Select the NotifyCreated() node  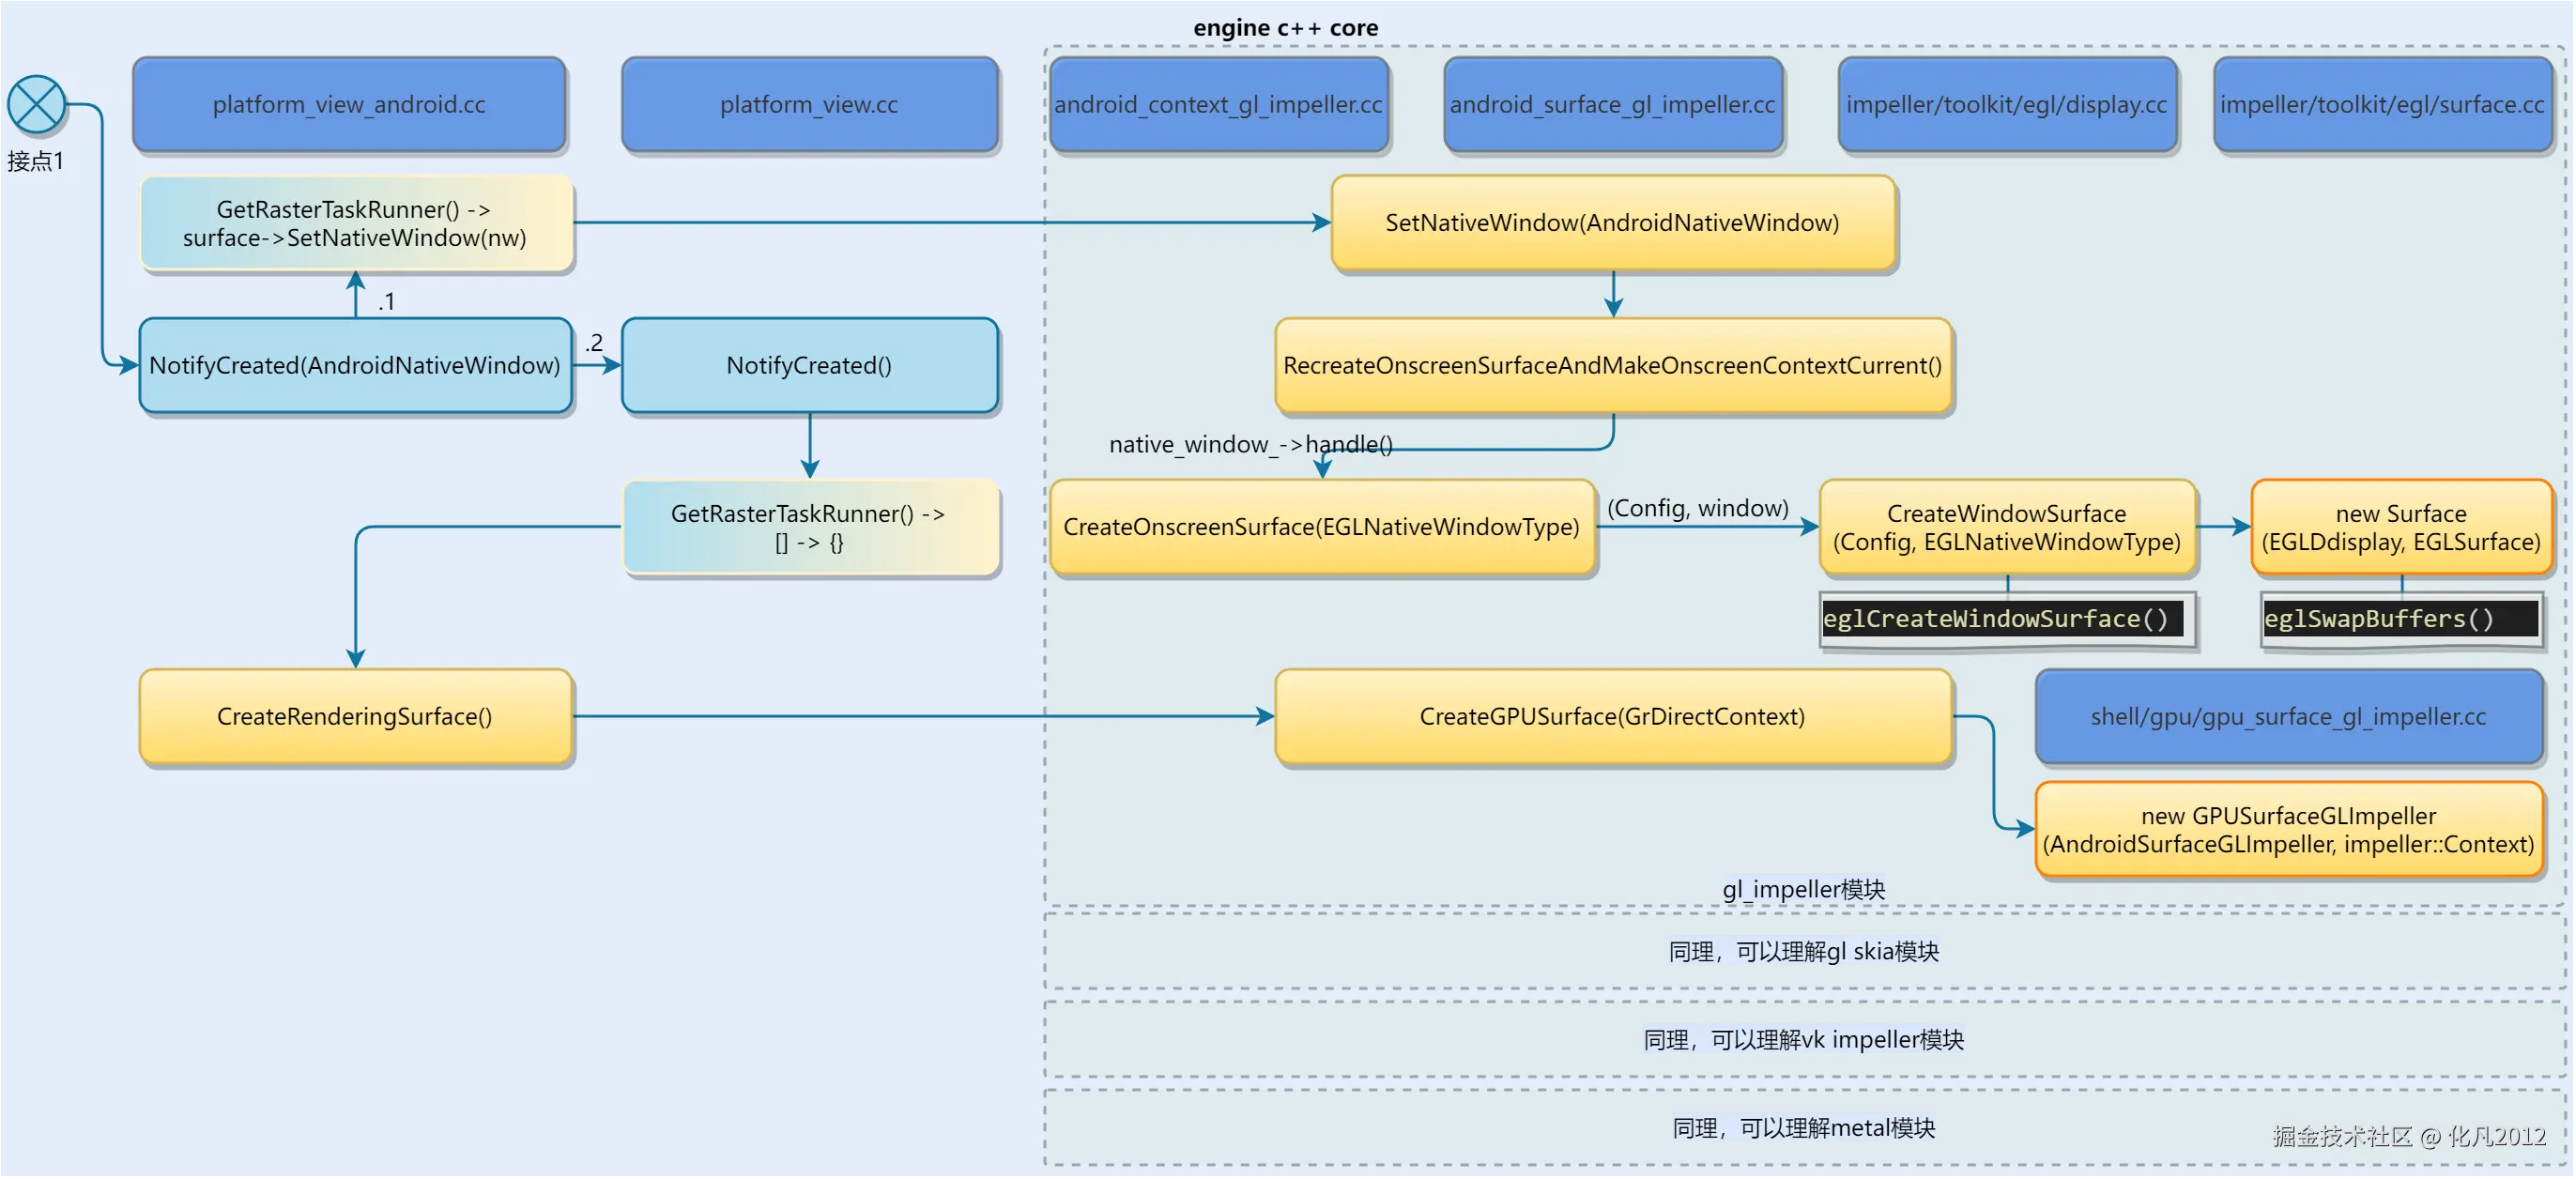(x=809, y=365)
